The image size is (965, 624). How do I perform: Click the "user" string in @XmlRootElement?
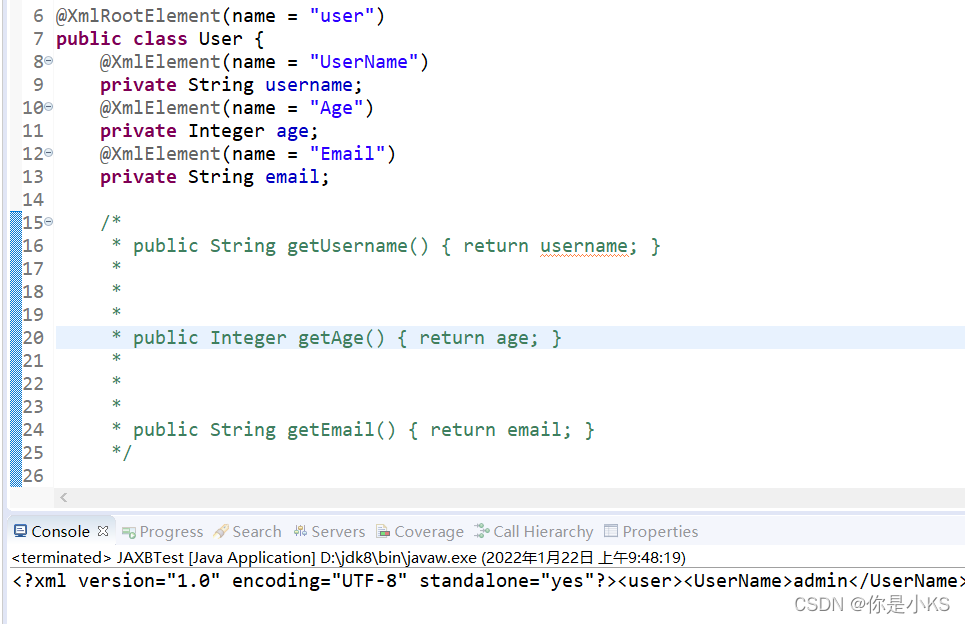tap(342, 15)
